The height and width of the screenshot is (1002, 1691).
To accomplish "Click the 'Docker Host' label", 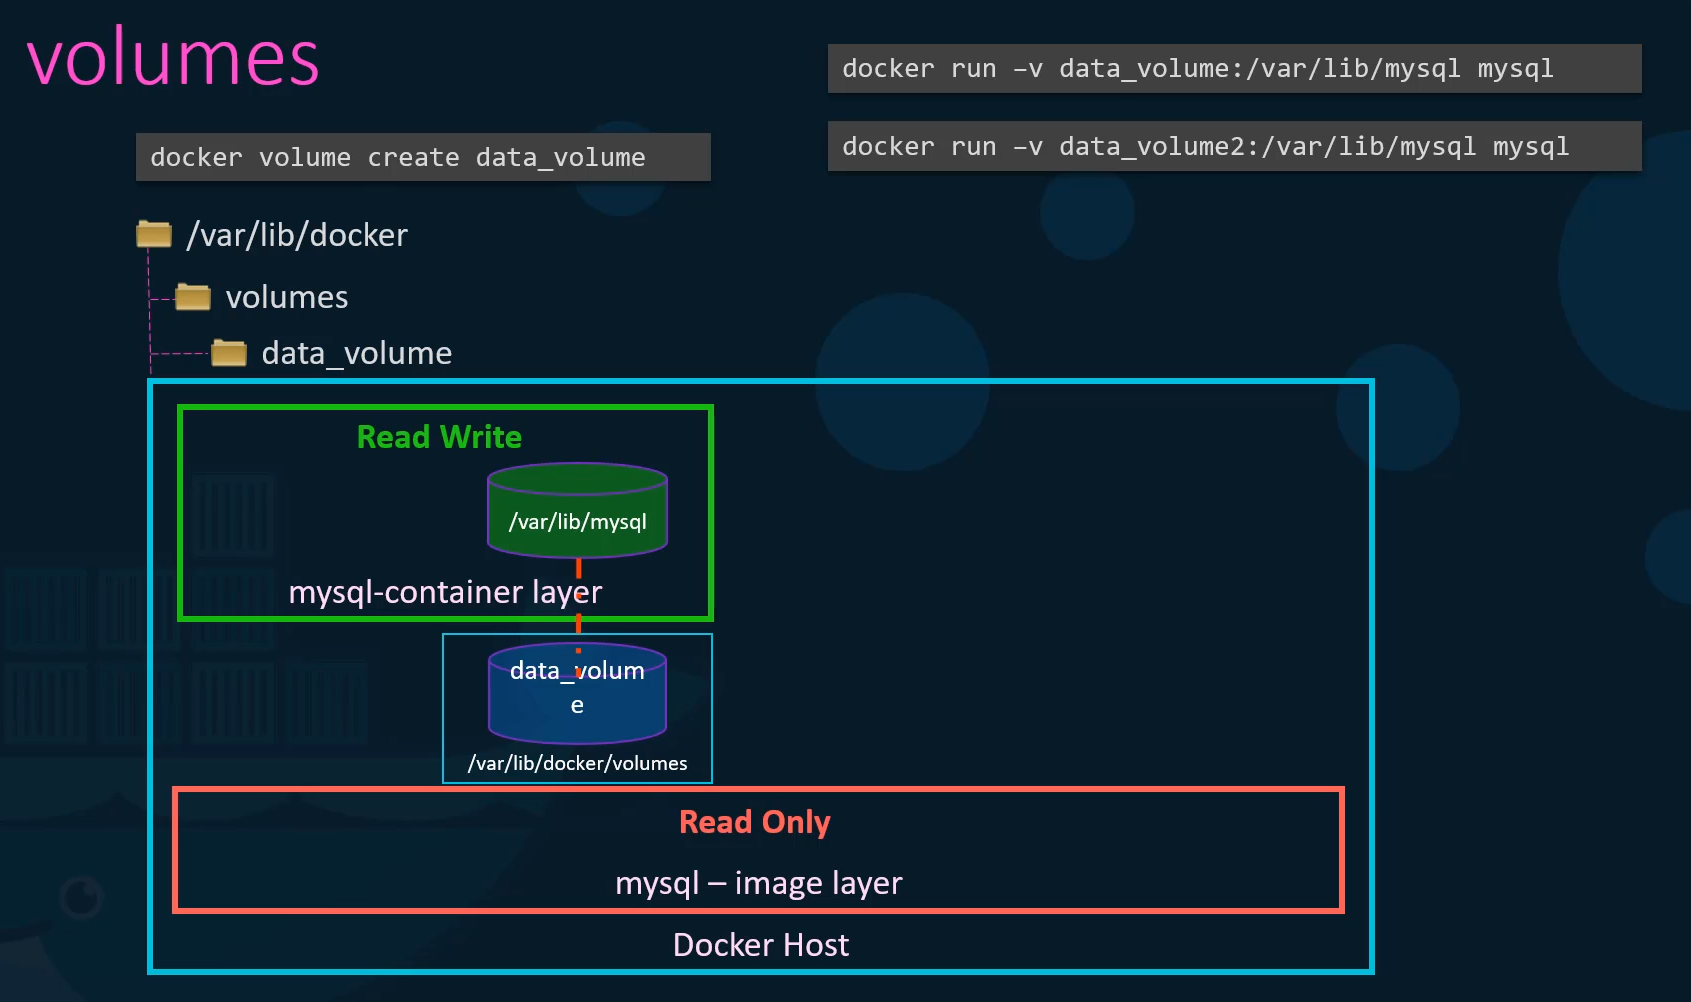I will pyautogui.click(x=761, y=945).
